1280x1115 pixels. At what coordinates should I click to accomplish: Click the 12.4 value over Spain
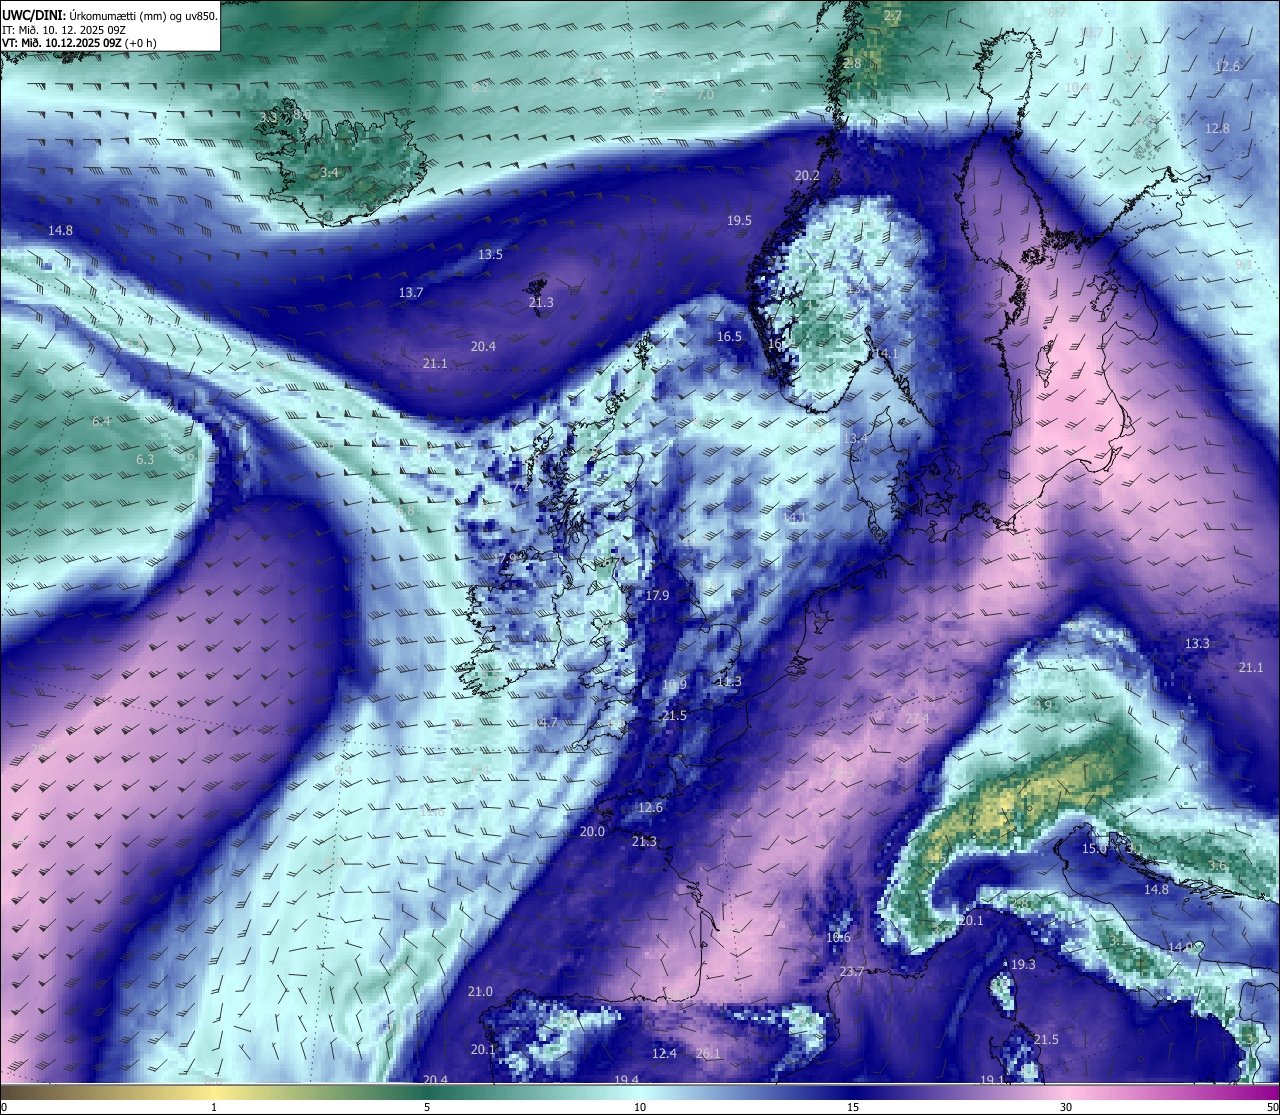tap(664, 1054)
